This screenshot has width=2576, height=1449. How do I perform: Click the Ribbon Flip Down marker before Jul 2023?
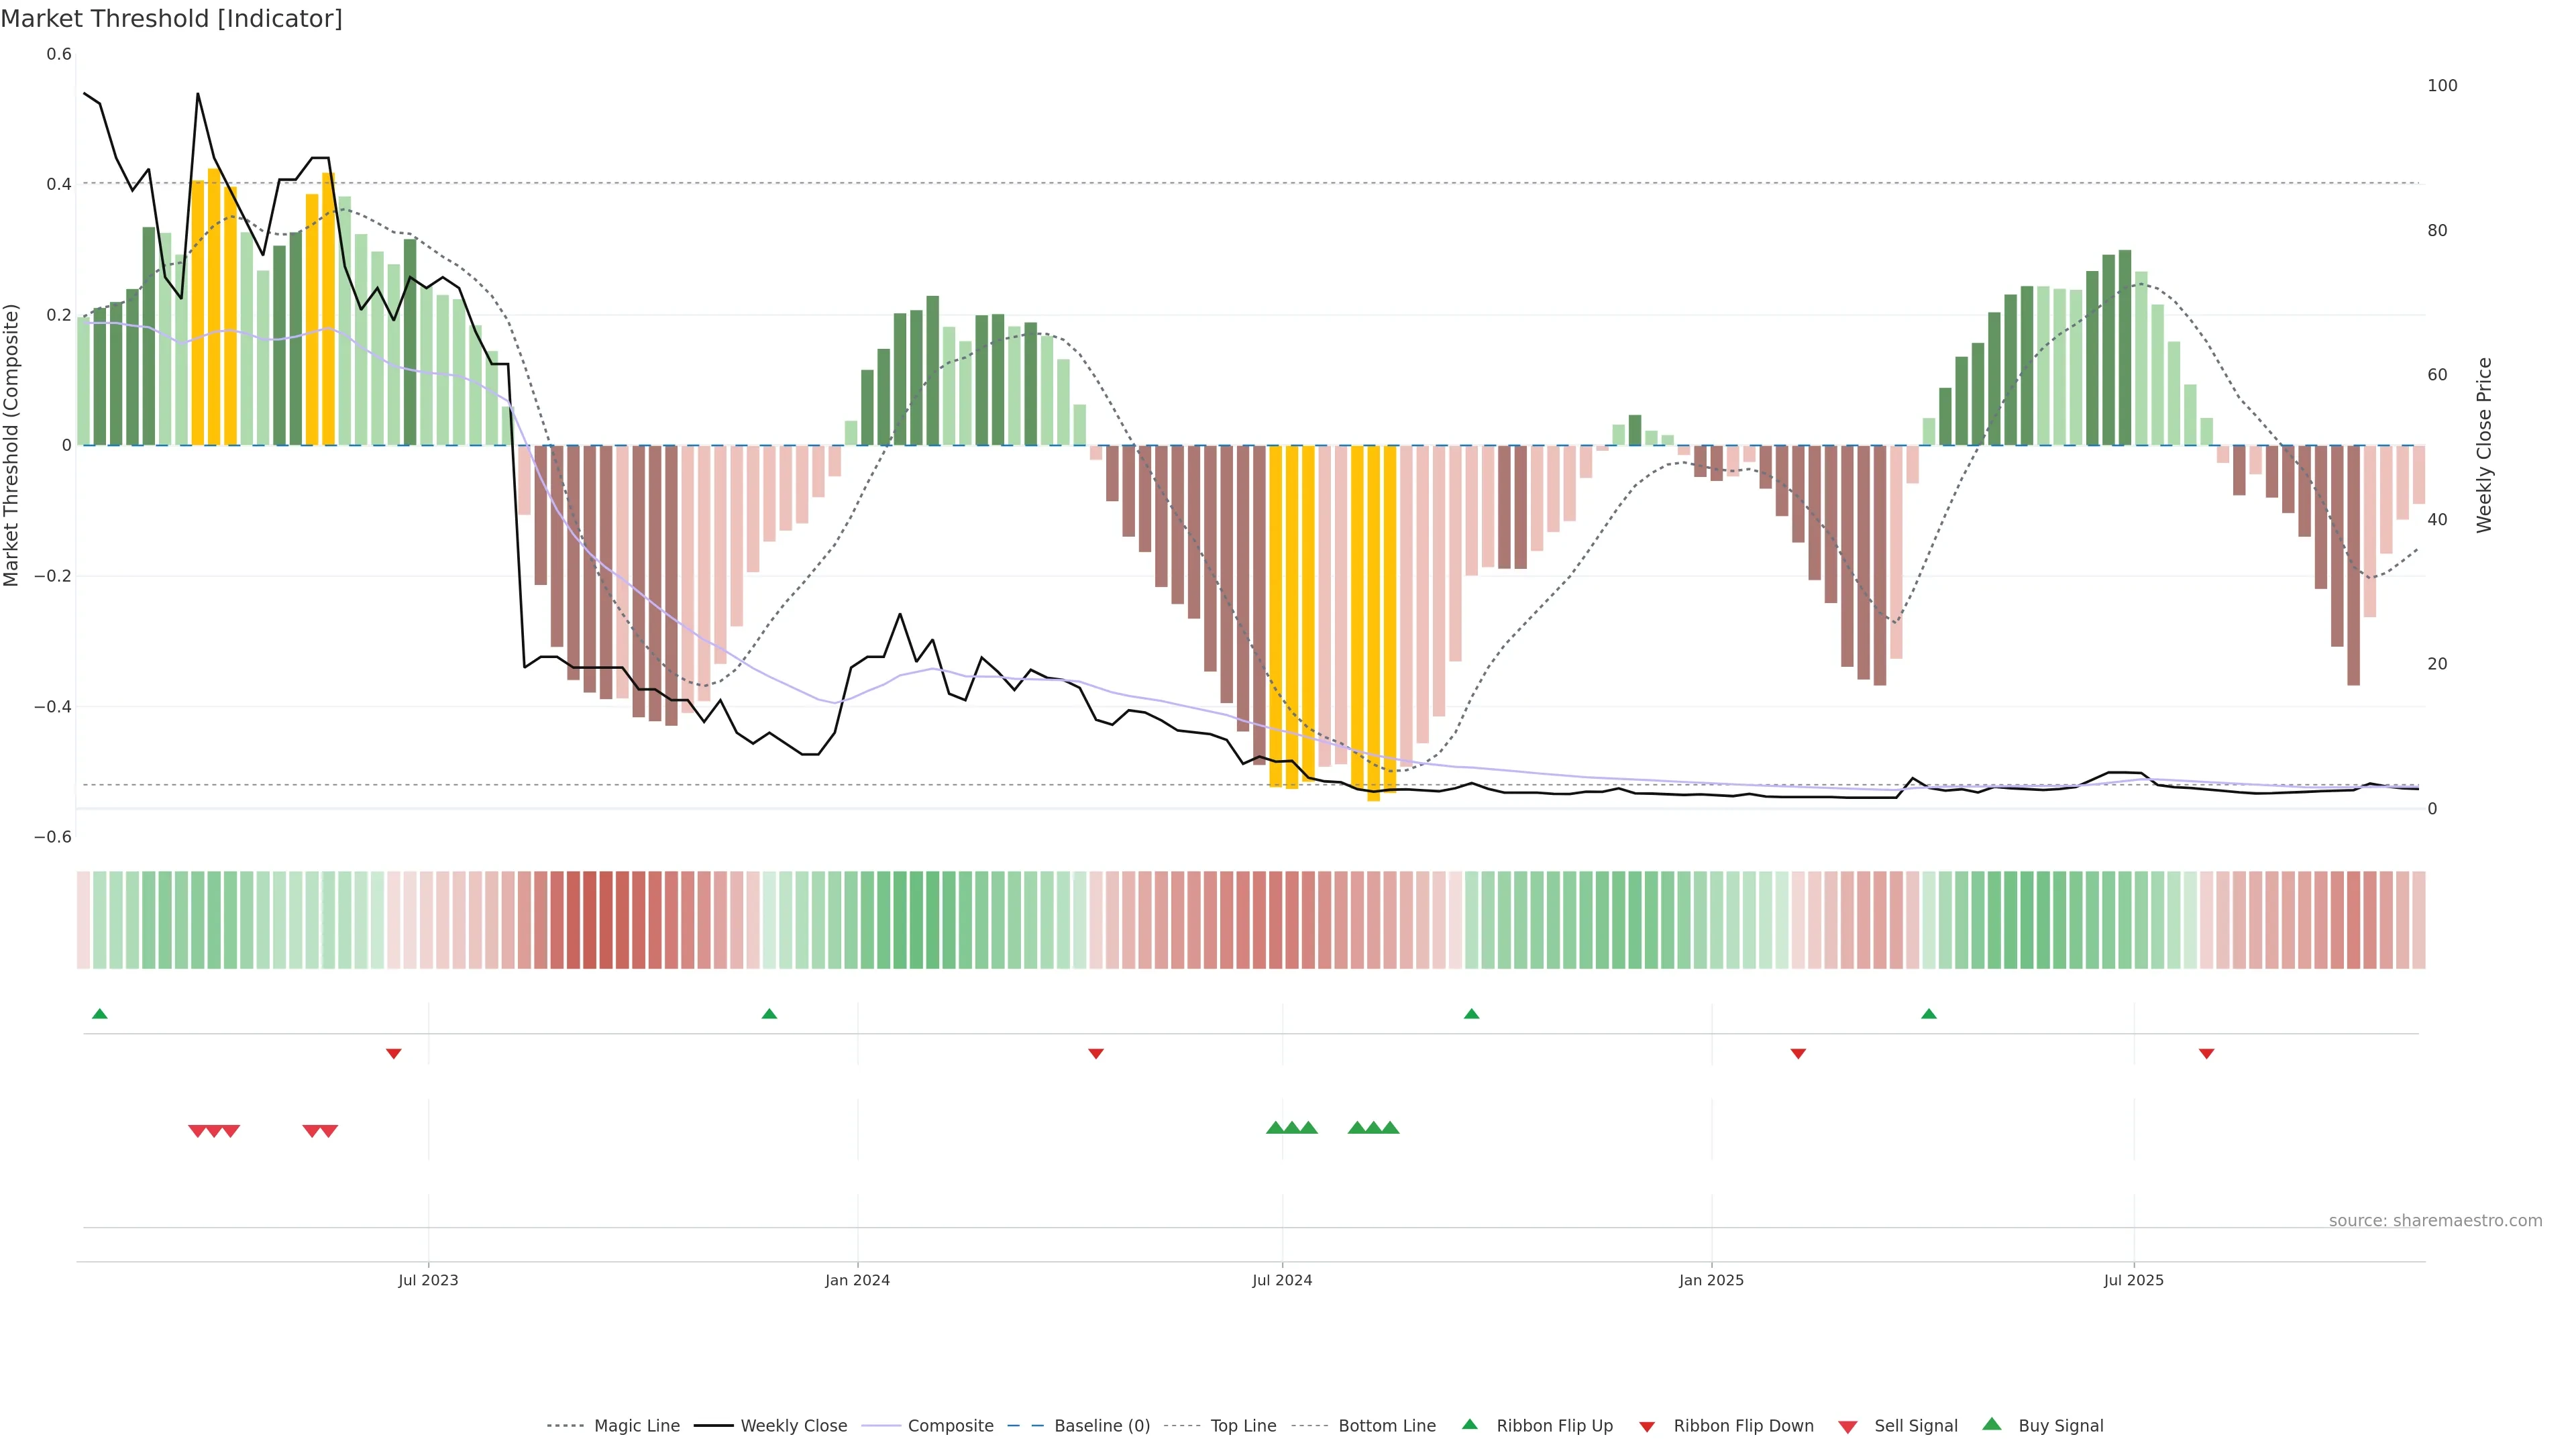pos(394,1054)
